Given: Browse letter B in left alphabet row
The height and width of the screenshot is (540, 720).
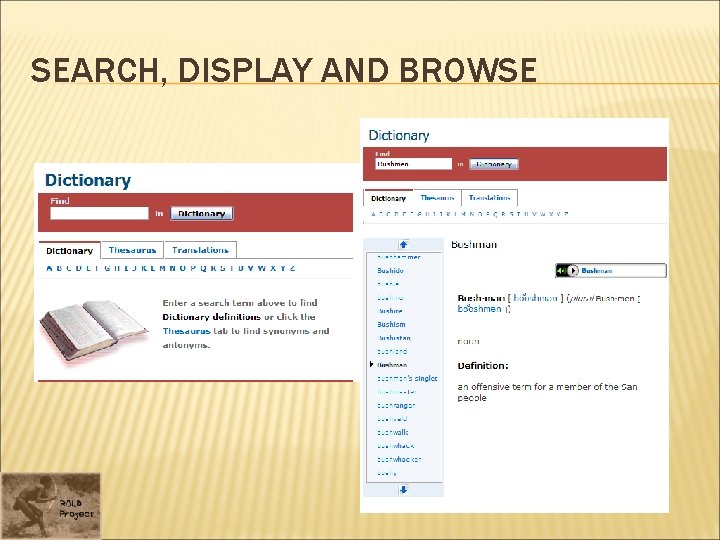Looking at the screenshot, I should coord(59,268).
